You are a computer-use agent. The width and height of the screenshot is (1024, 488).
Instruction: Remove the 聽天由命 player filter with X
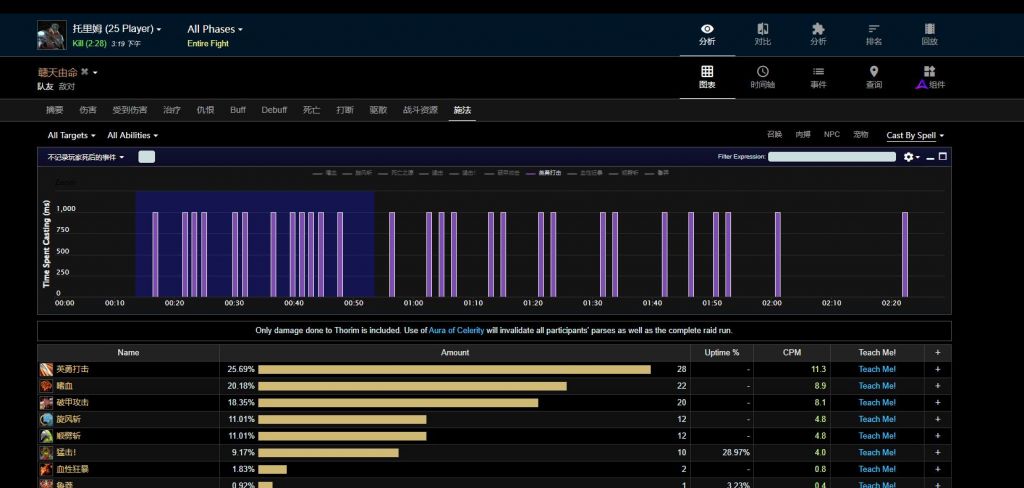pyautogui.click(x=85, y=72)
